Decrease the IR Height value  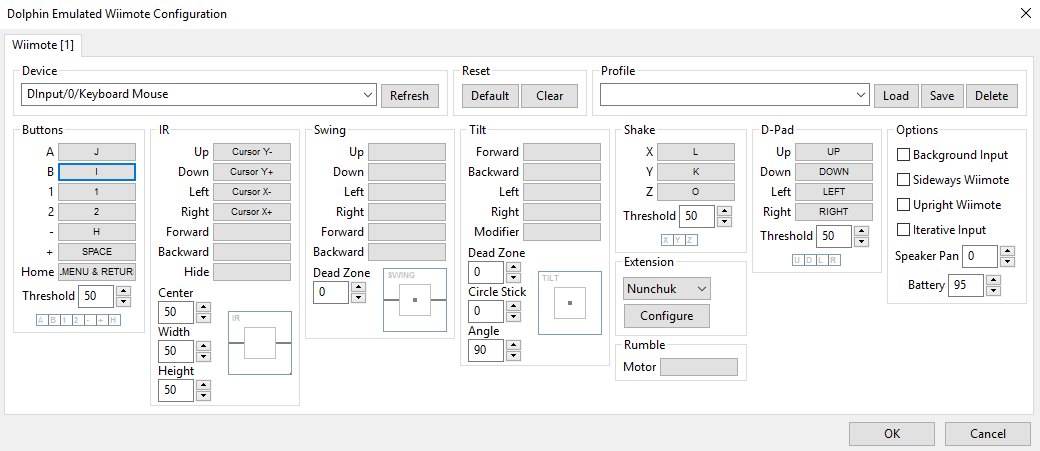(x=204, y=395)
